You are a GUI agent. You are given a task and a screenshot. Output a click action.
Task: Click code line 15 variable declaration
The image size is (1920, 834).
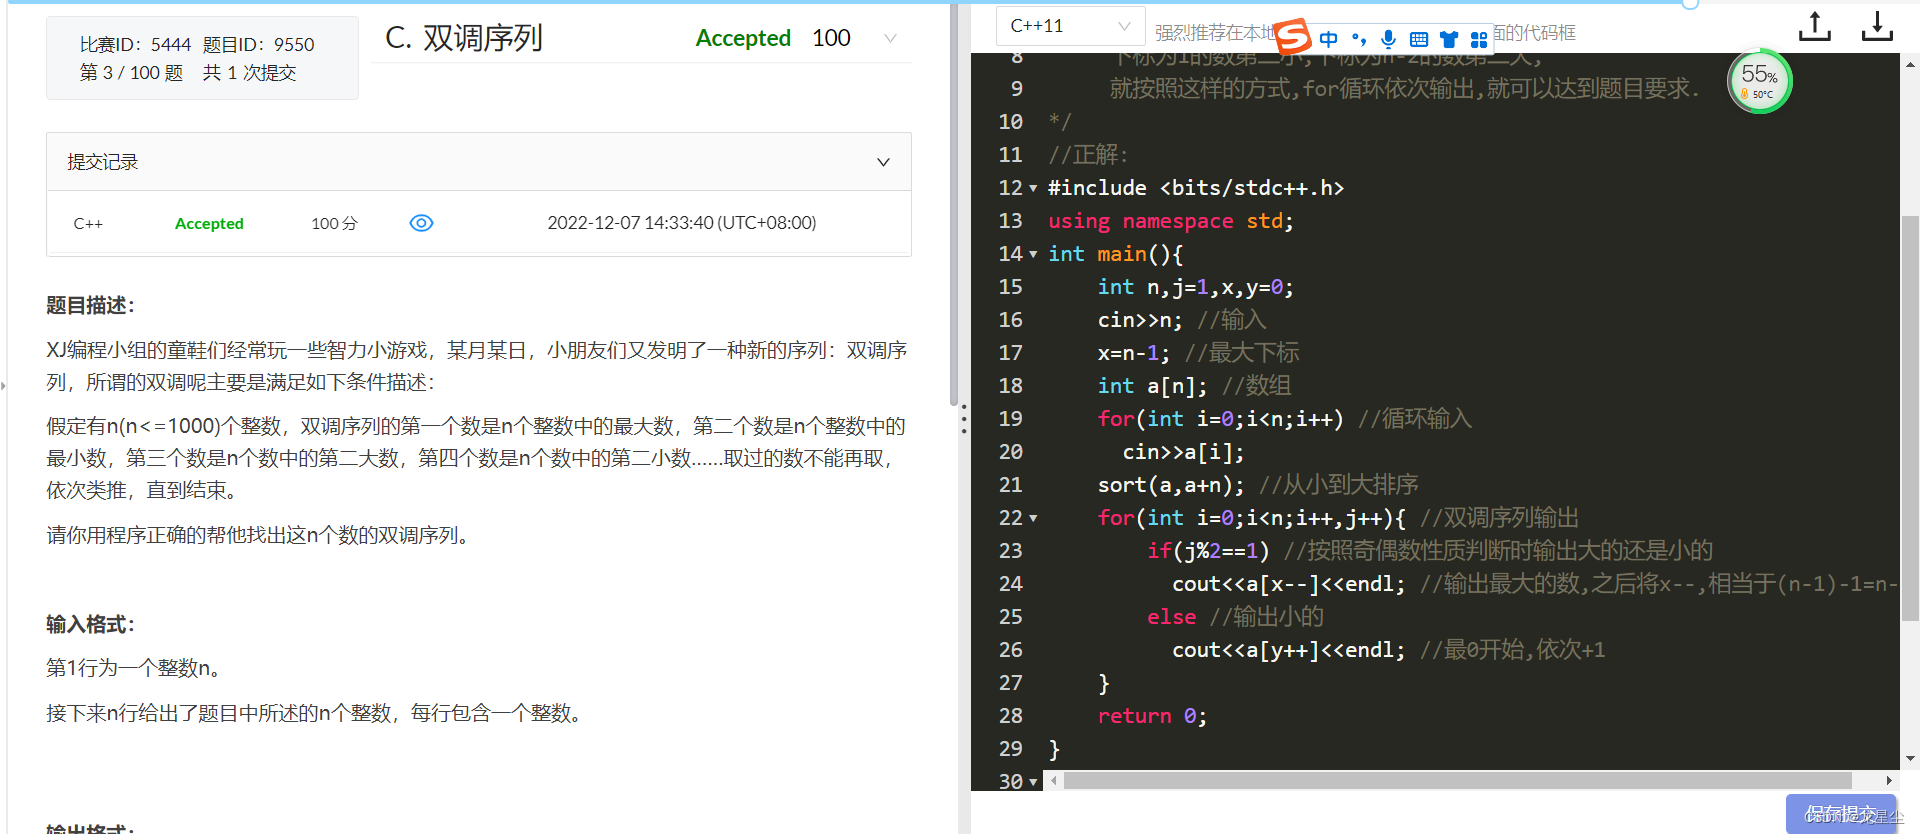pos(1195,287)
